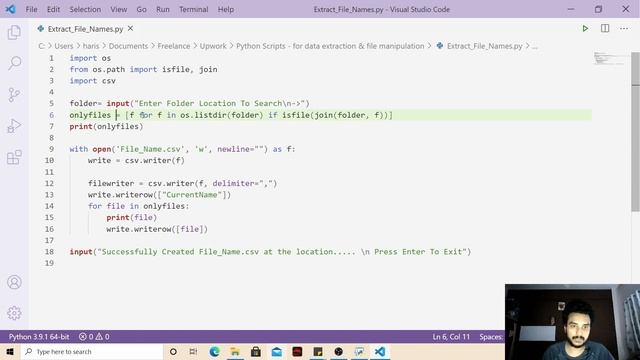The image size is (640, 360).
Task: Select Python 3.9.1 64-bit interpreter in status bar
Action: pyautogui.click(x=39, y=337)
